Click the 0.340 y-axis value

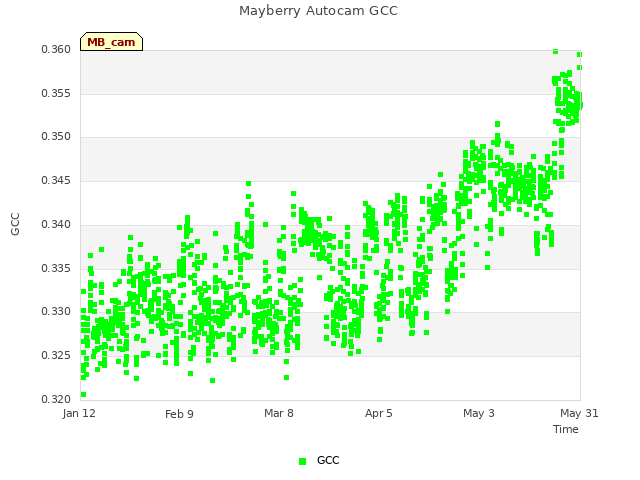(56, 224)
